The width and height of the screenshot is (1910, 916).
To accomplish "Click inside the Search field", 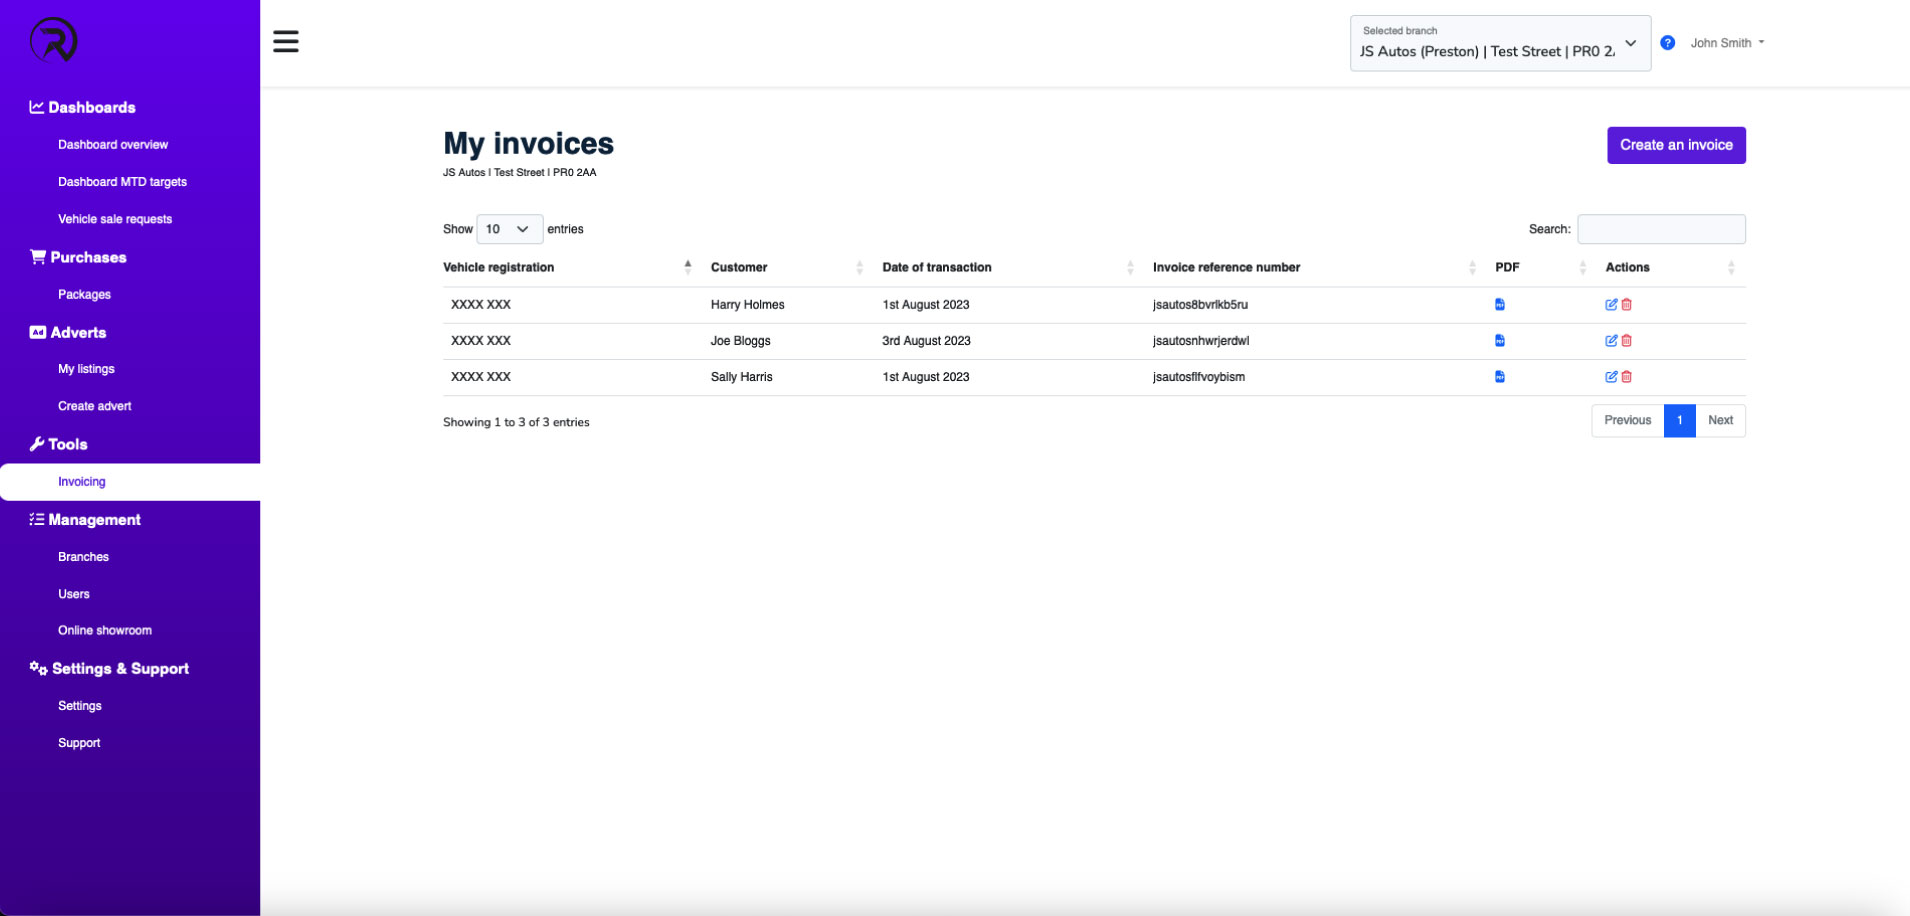I will coord(1660,229).
